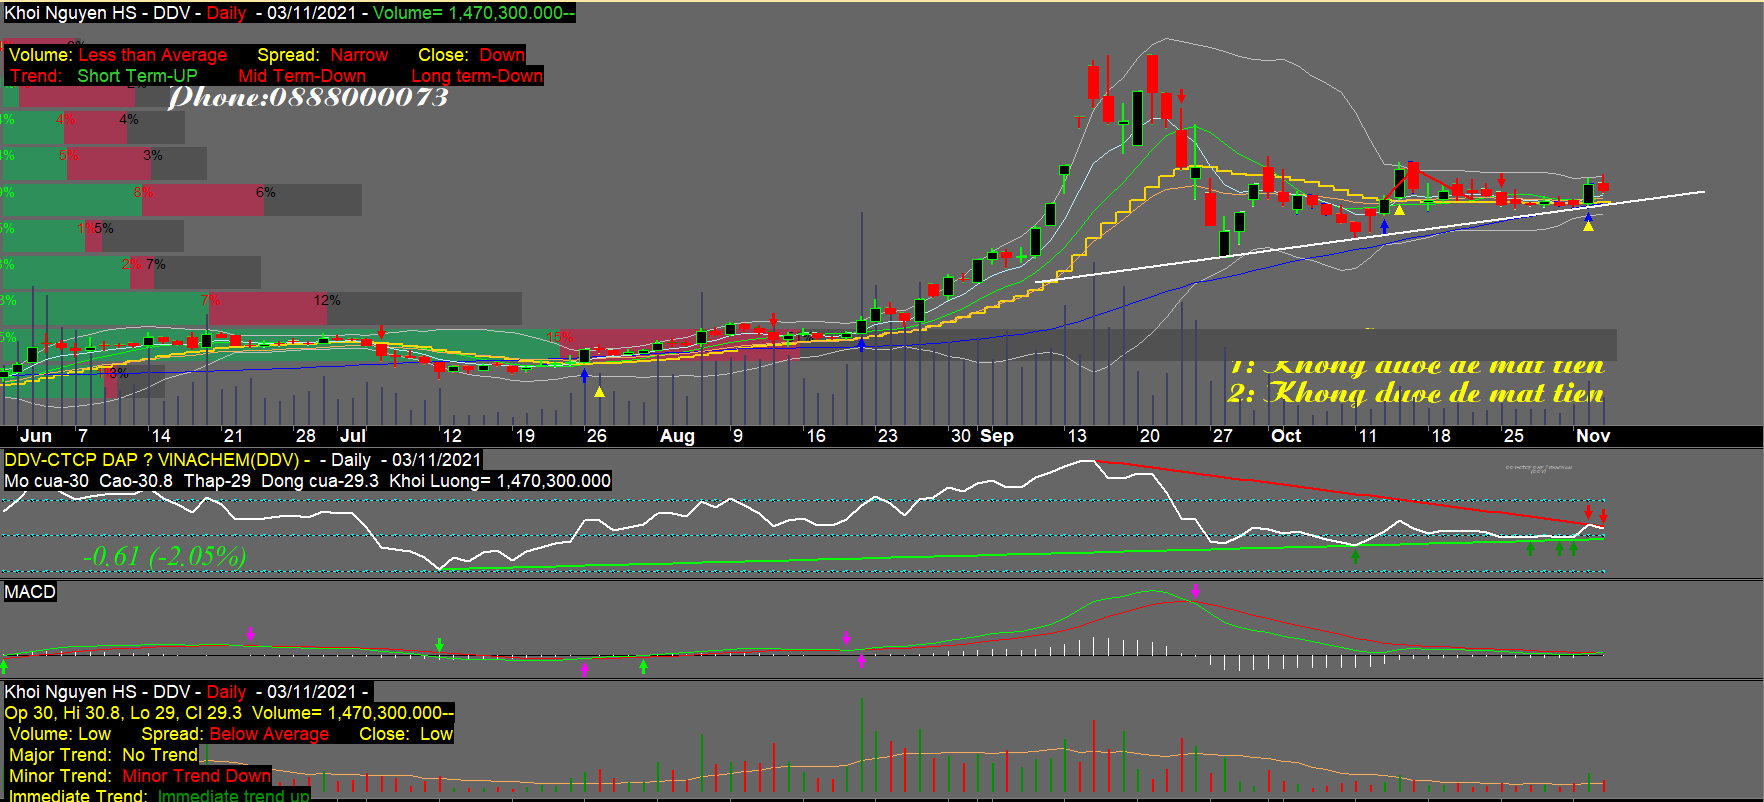Click the yellow triangle marker below the Nov candle
This screenshot has width=1764, height=802.
1588,226
